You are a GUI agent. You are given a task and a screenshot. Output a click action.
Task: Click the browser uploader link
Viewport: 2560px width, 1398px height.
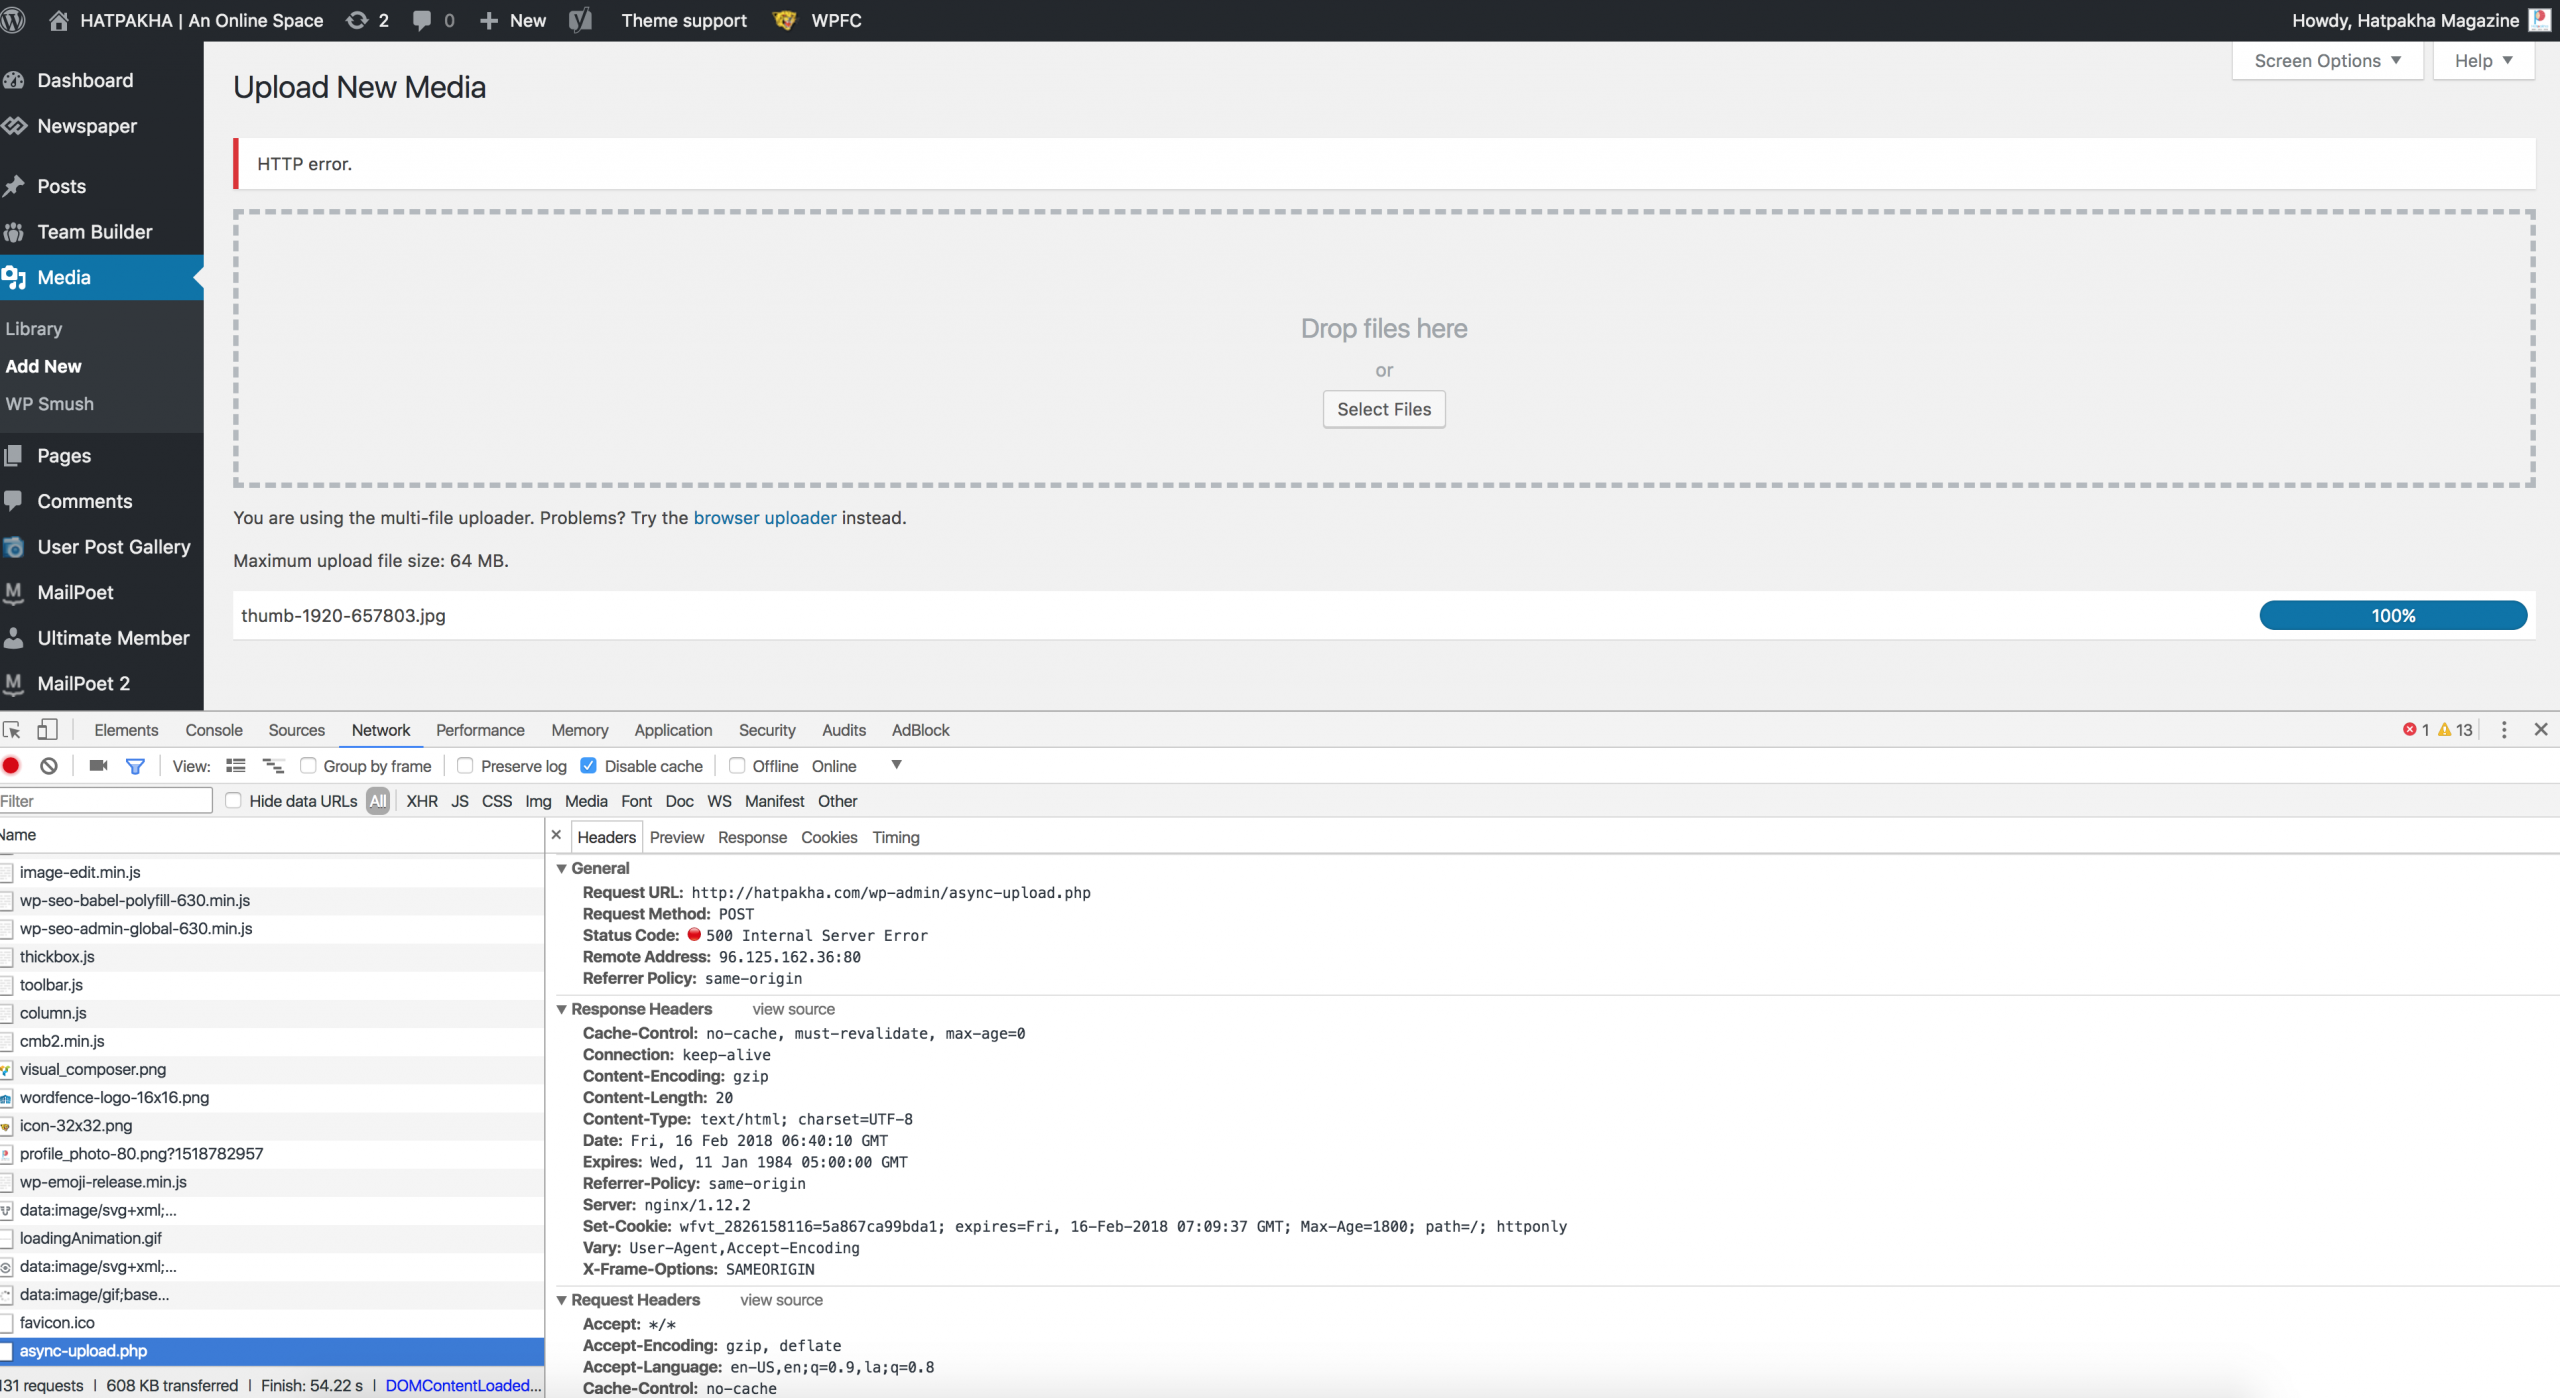tap(764, 517)
